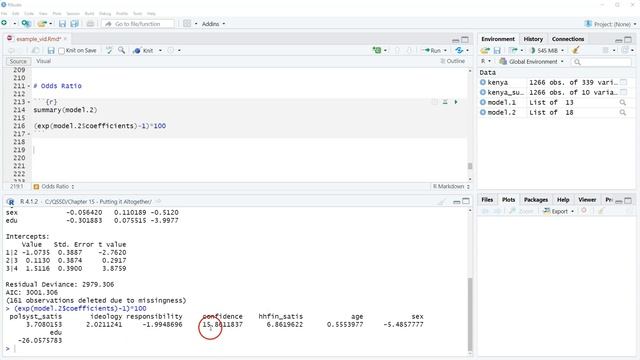Click the Print document icon
The width and height of the screenshot is (640, 360).
point(90,24)
